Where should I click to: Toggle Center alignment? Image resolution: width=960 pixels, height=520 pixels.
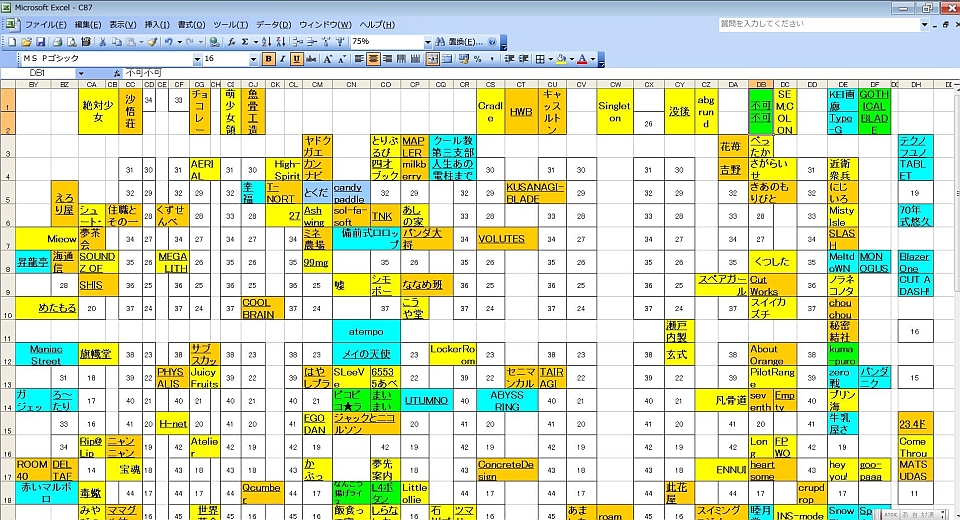(373, 59)
